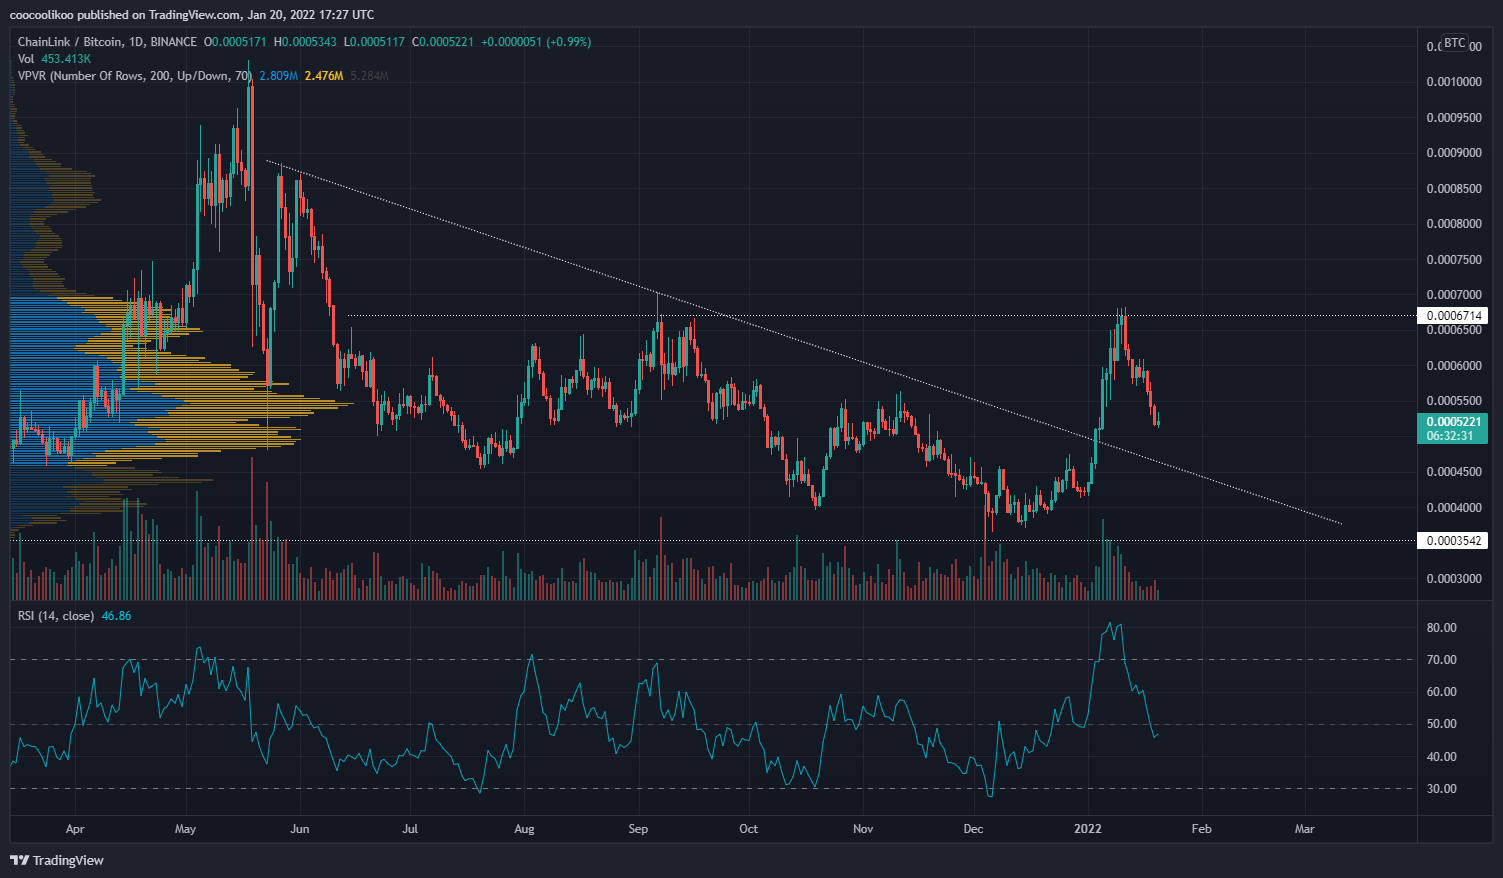The image size is (1503, 878).
Task: Click the Feb label on time axis
Action: [1202, 829]
